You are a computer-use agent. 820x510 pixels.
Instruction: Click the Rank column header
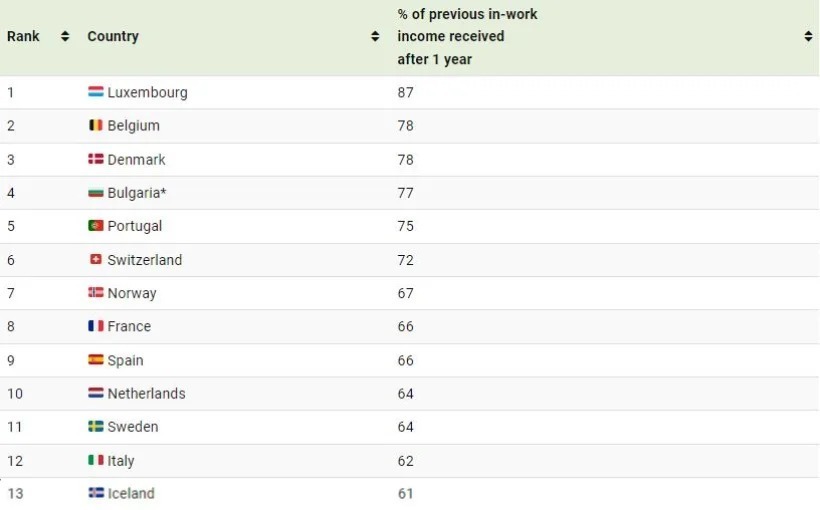tap(23, 36)
